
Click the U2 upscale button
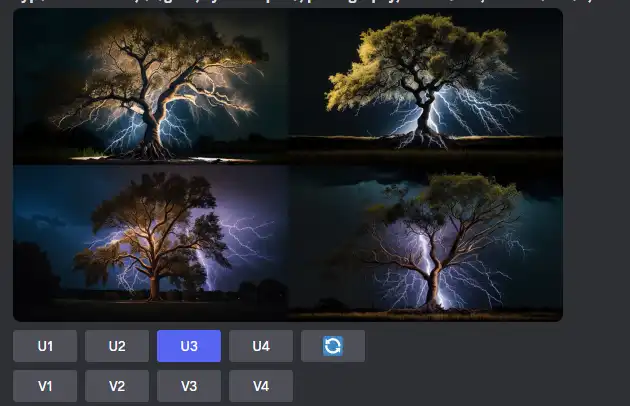pyautogui.click(x=117, y=346)
